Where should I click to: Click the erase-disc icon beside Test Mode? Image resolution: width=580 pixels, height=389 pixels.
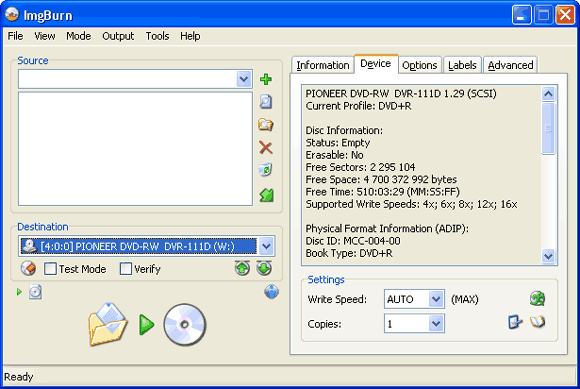pos(28,268)
